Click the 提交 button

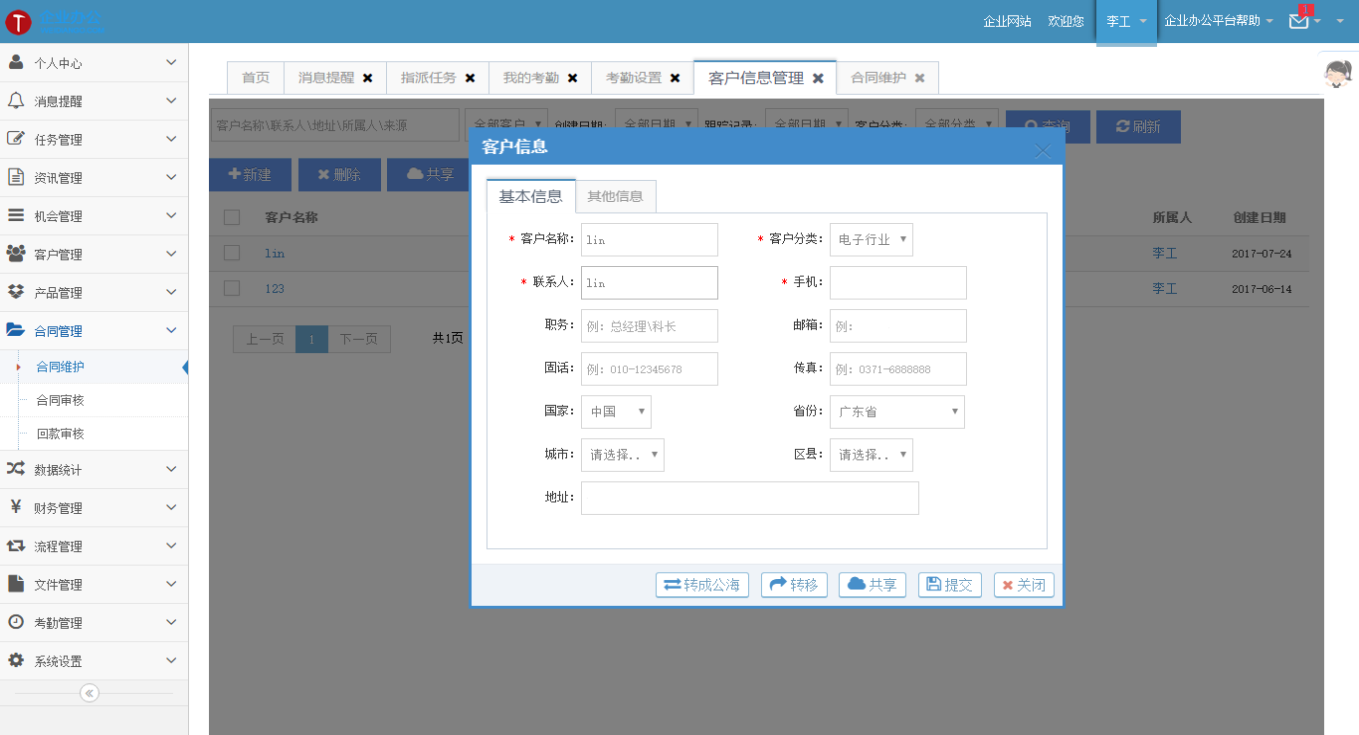950,585
